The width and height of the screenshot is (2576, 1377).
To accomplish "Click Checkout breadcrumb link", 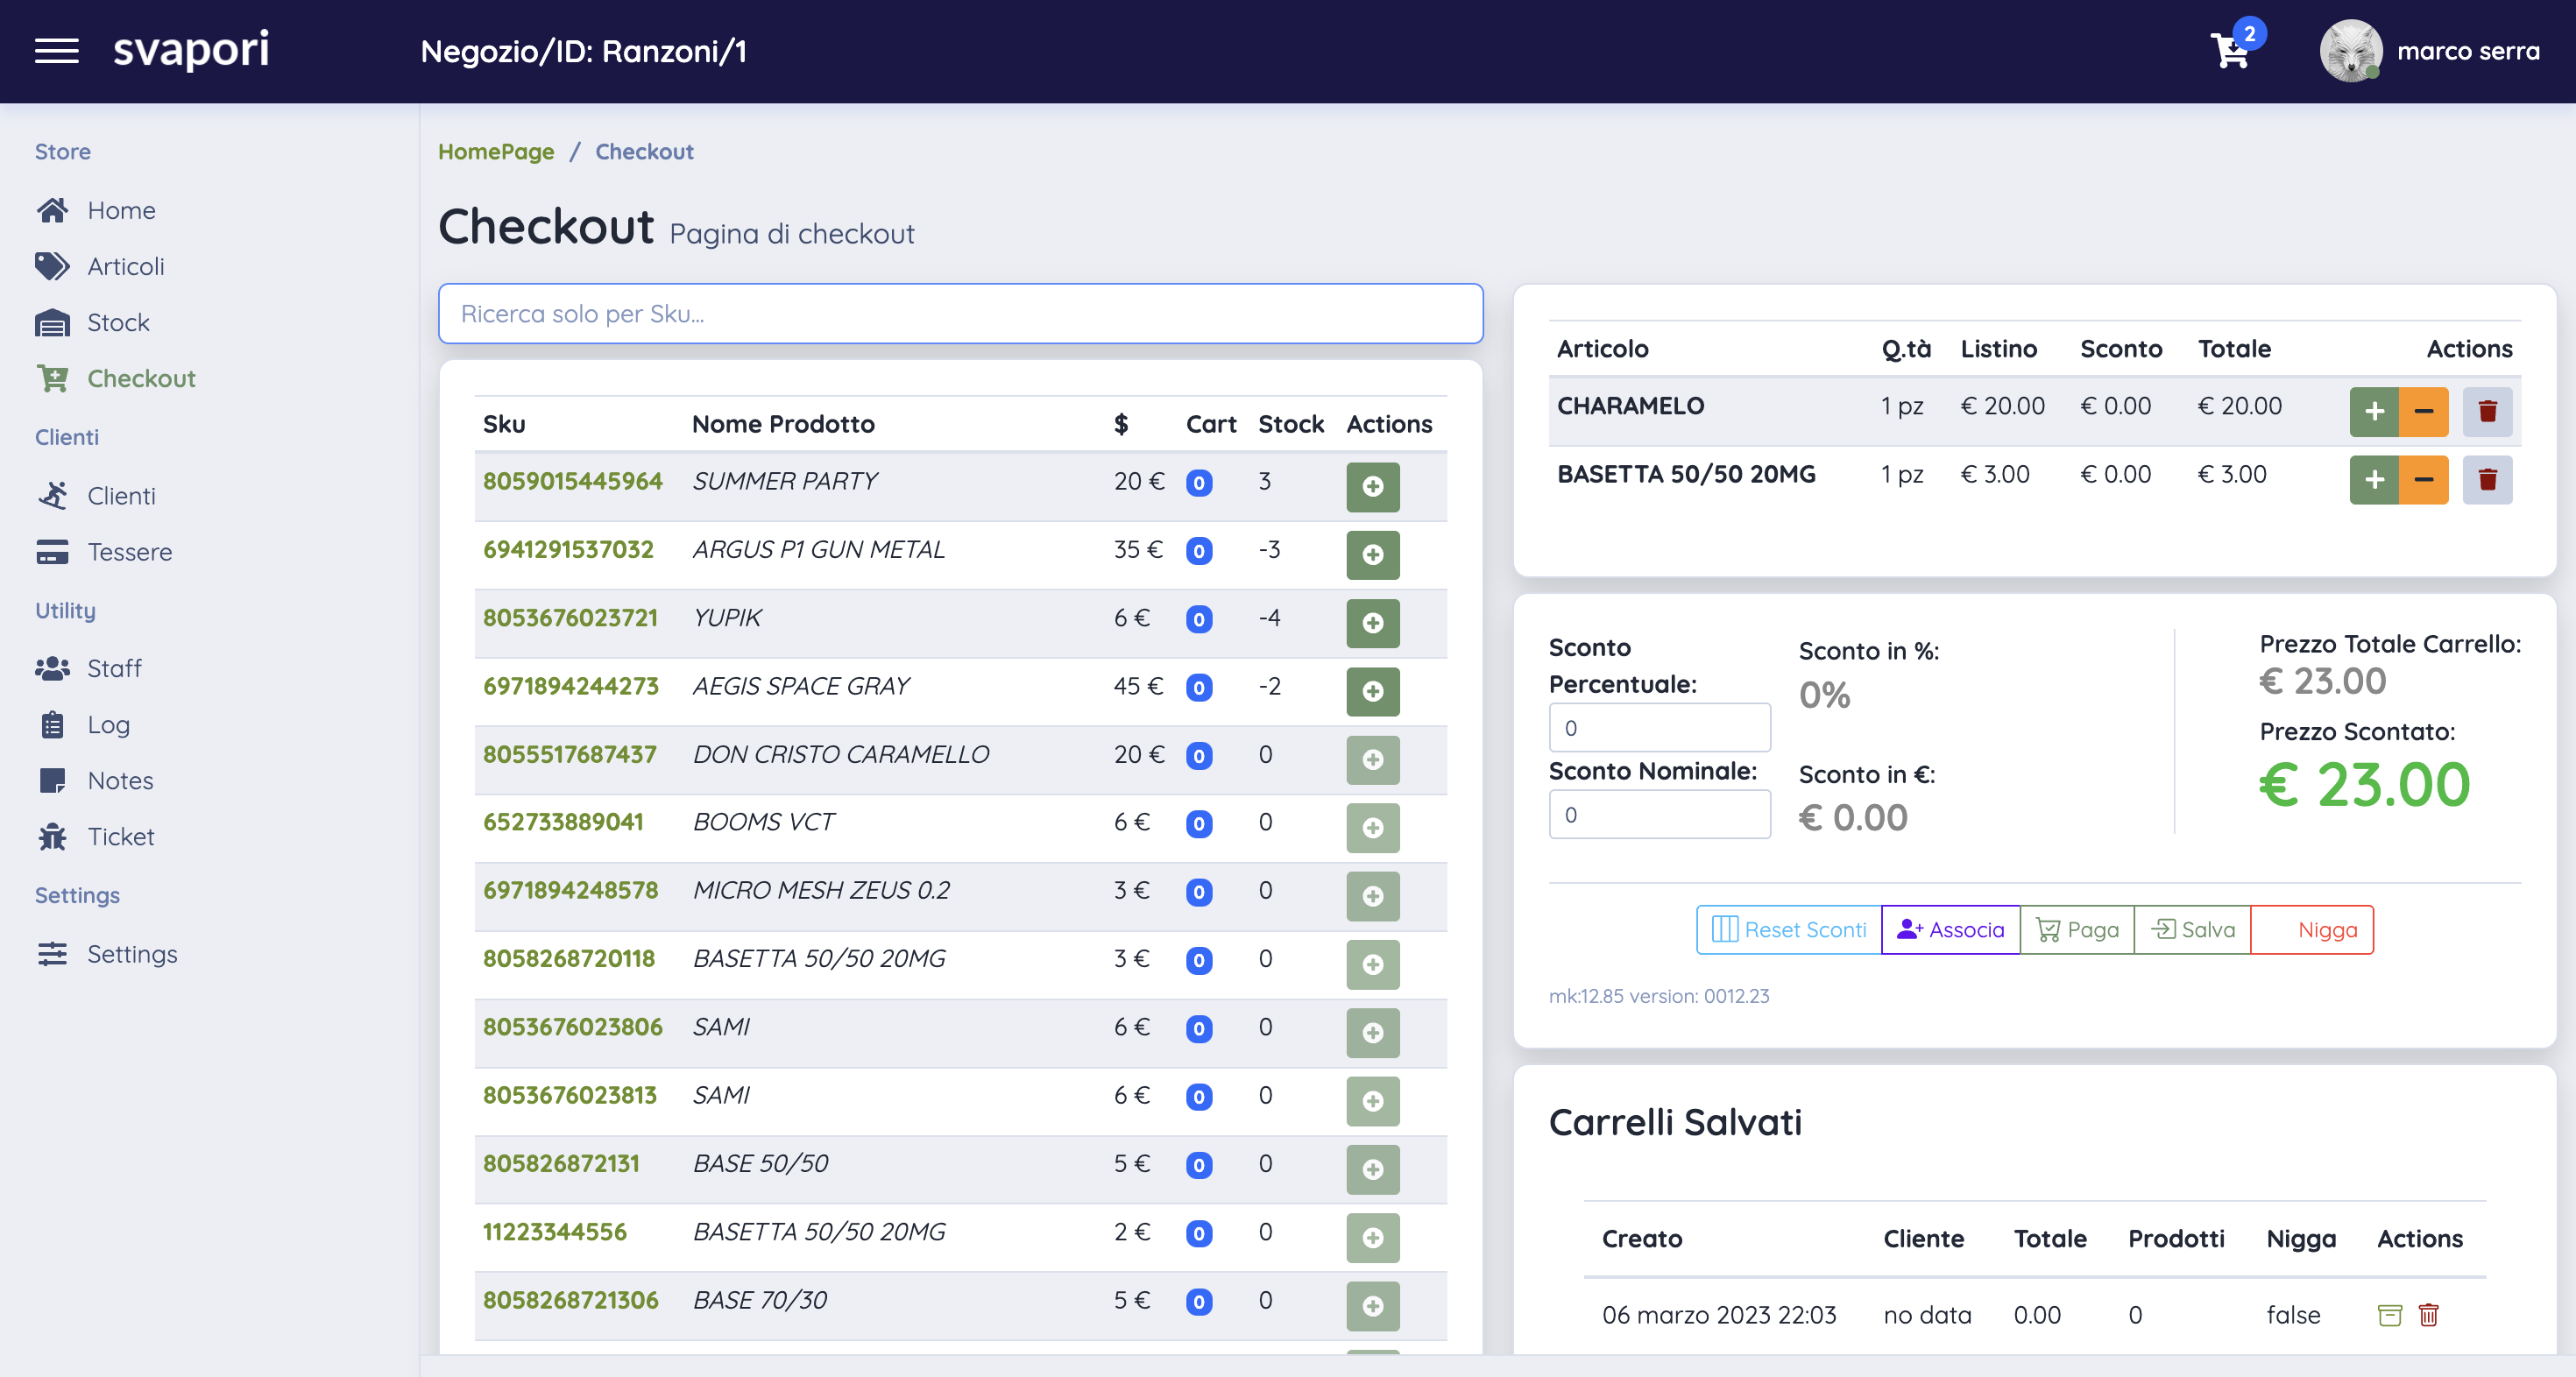I will tap(644, 152).
